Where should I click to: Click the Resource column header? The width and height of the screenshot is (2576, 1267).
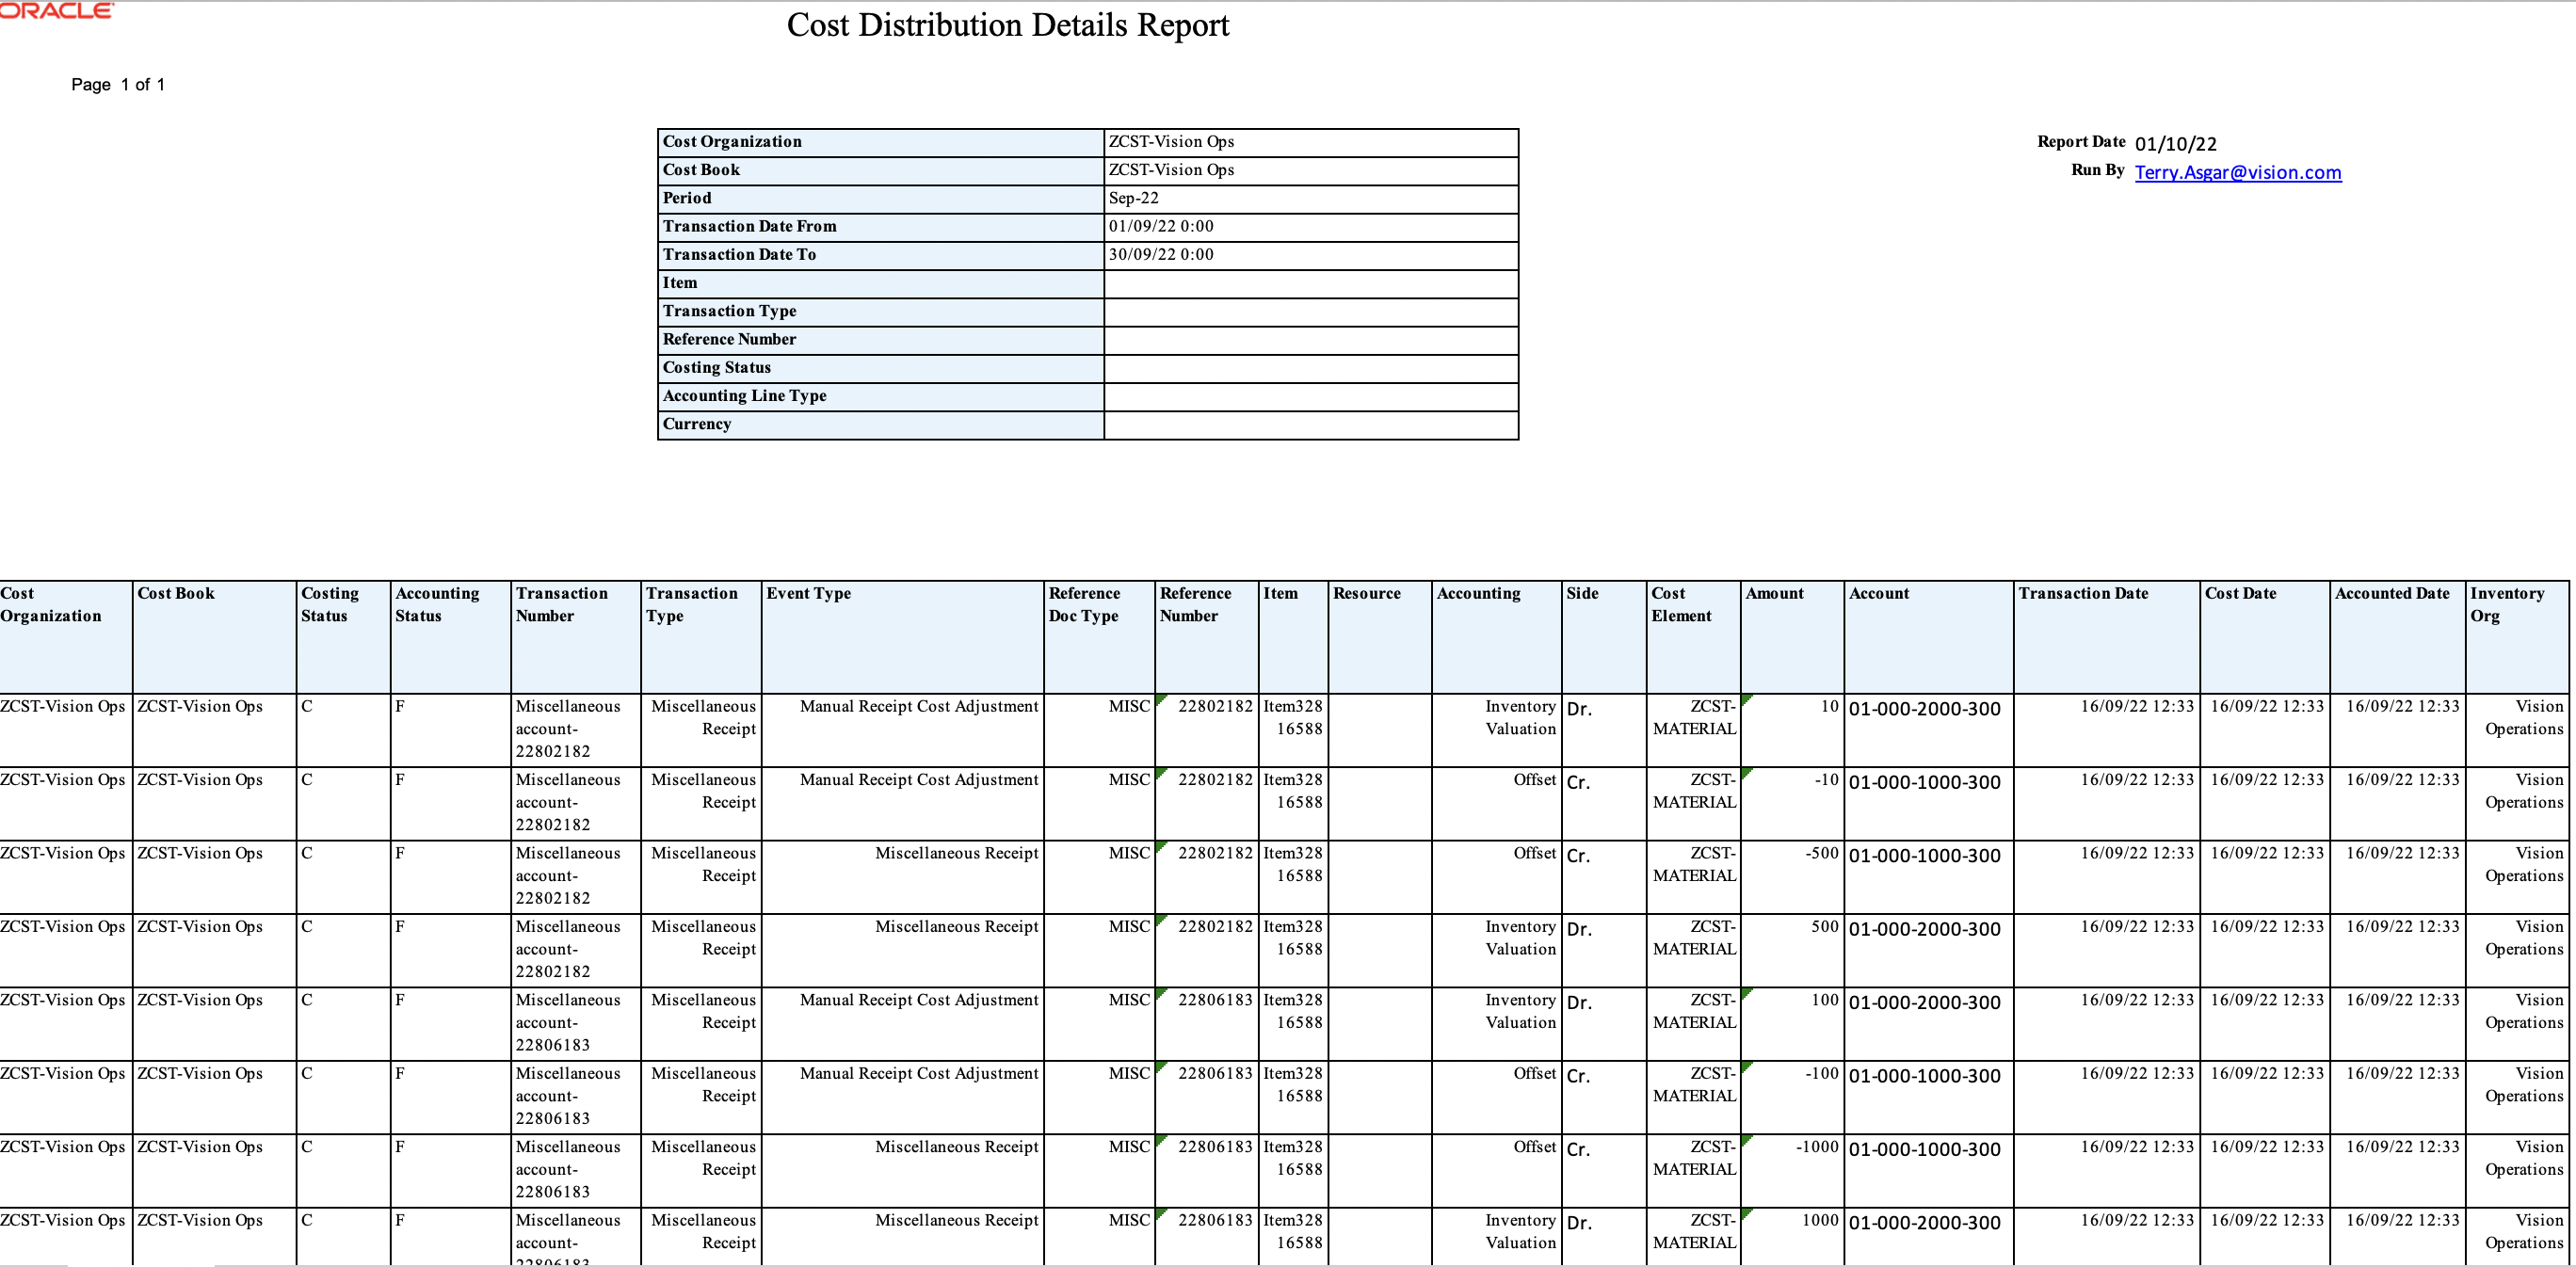1380,637
